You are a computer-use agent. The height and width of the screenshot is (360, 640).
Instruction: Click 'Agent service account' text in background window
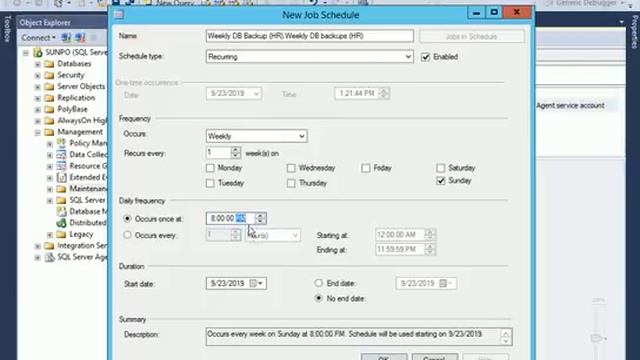(570, 106)
